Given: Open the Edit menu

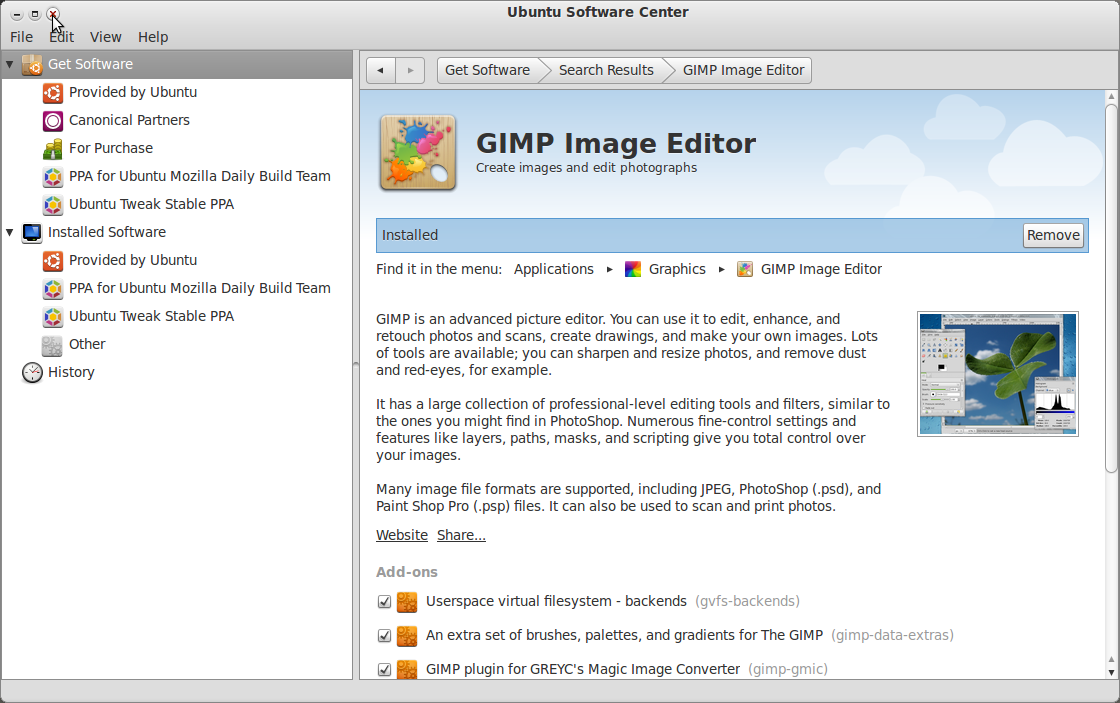Looking at the screenshot, I should 61,37.
